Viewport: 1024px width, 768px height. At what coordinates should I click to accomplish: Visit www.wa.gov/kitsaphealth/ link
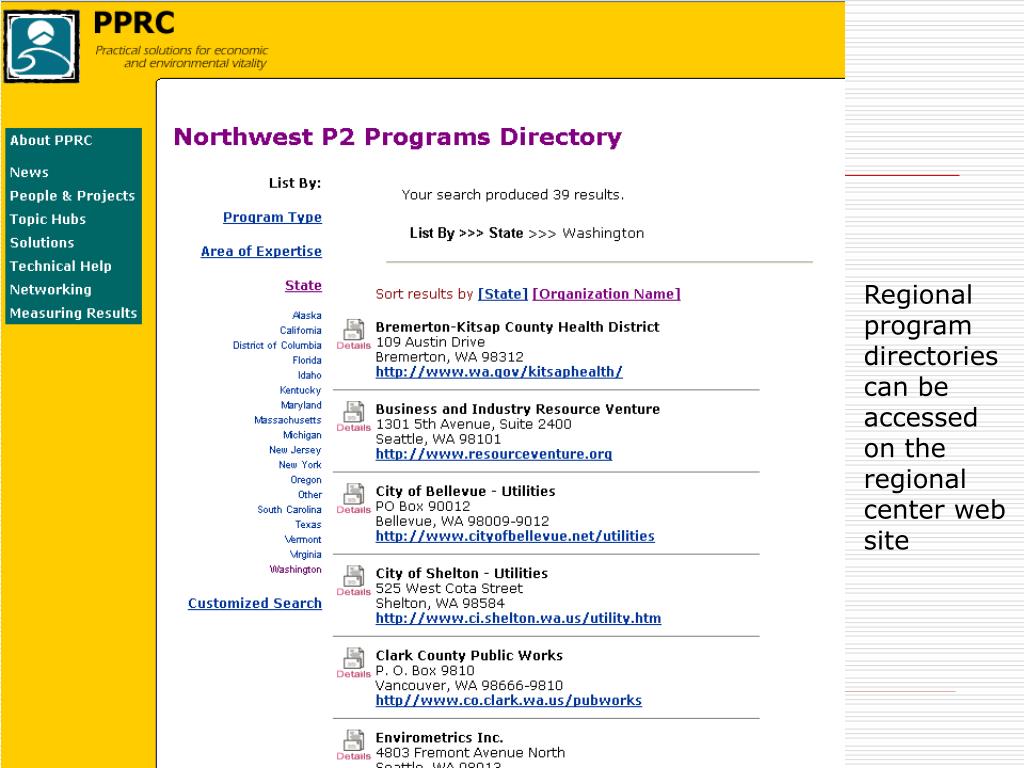click(x=499, y=372)
